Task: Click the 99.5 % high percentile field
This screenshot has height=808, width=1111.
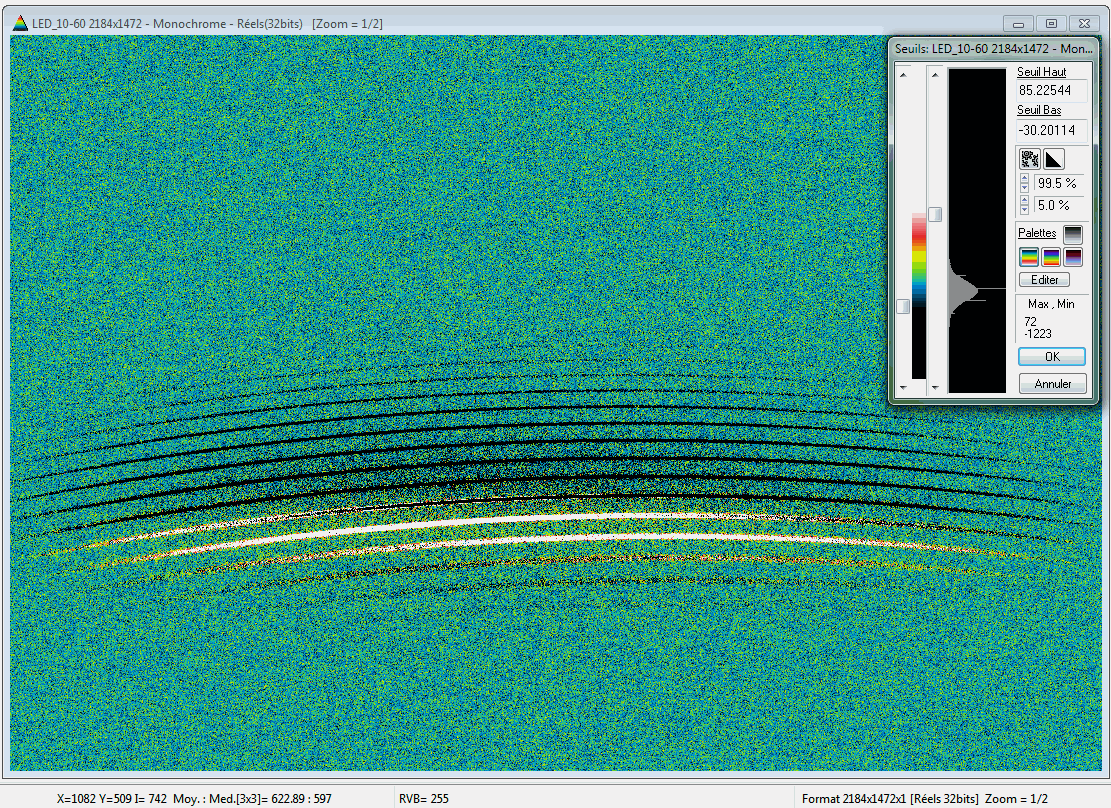Action: (x=1059, y=184)
